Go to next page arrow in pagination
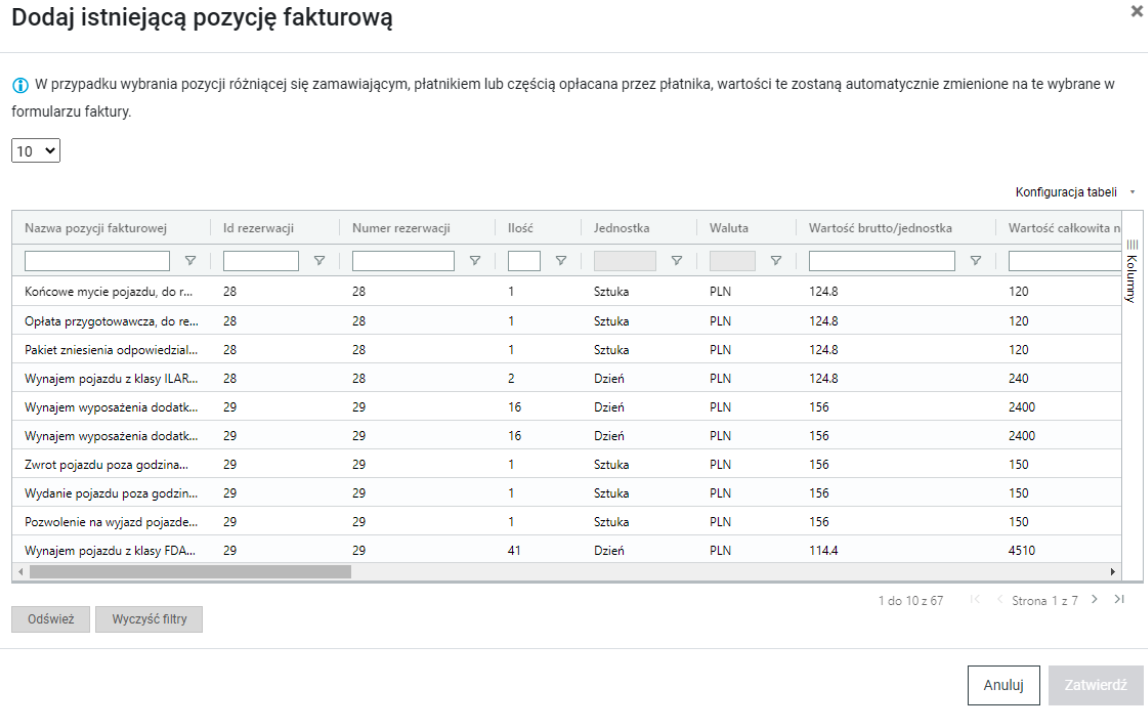 click(1095, 600)
